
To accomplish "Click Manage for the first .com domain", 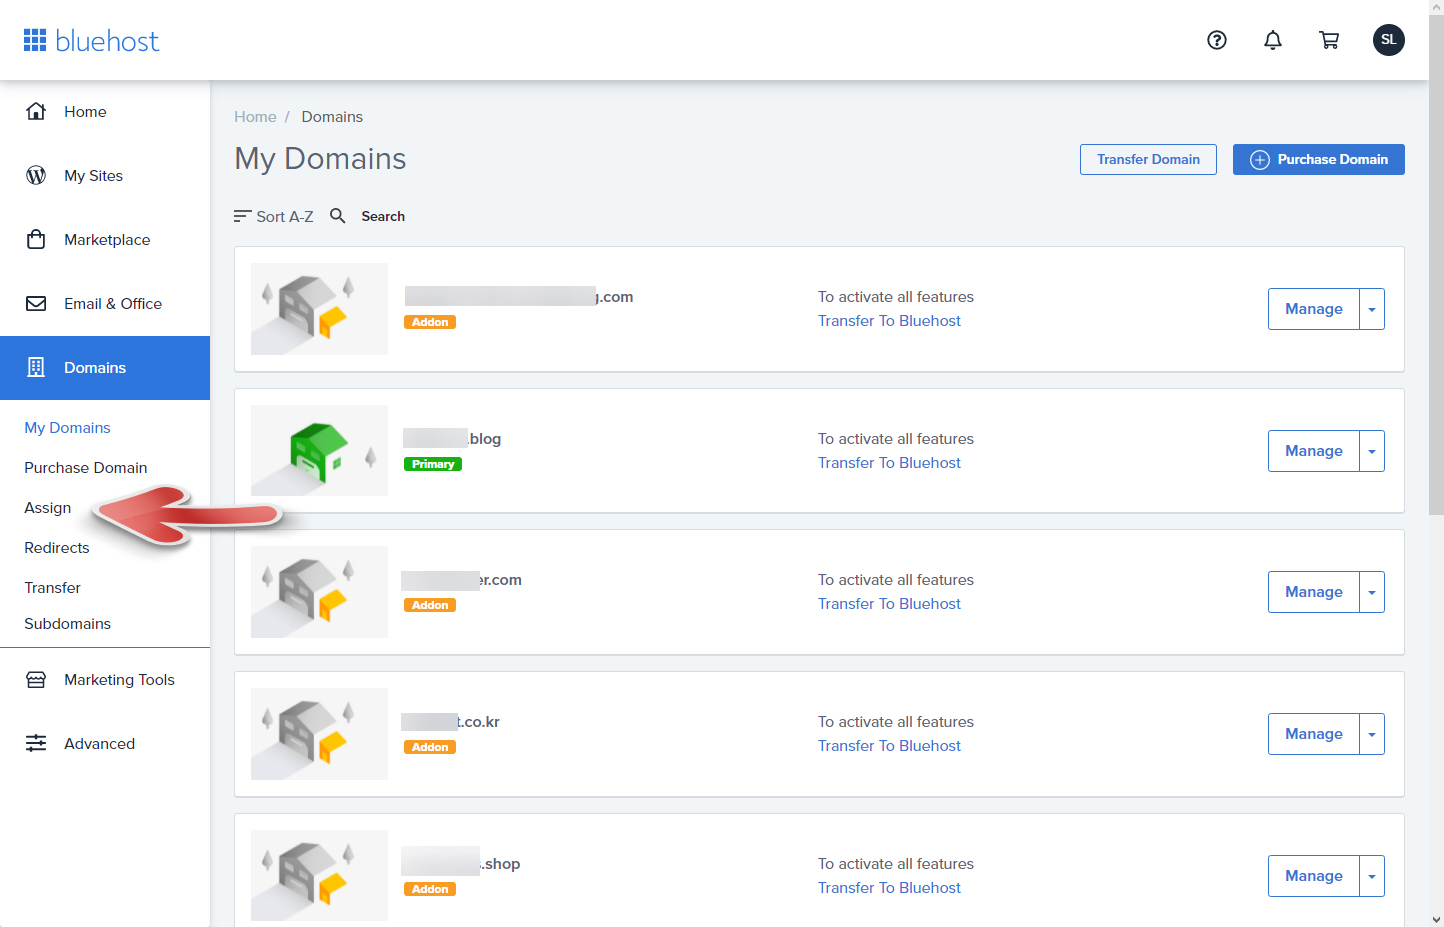I will click(1314, 309).
